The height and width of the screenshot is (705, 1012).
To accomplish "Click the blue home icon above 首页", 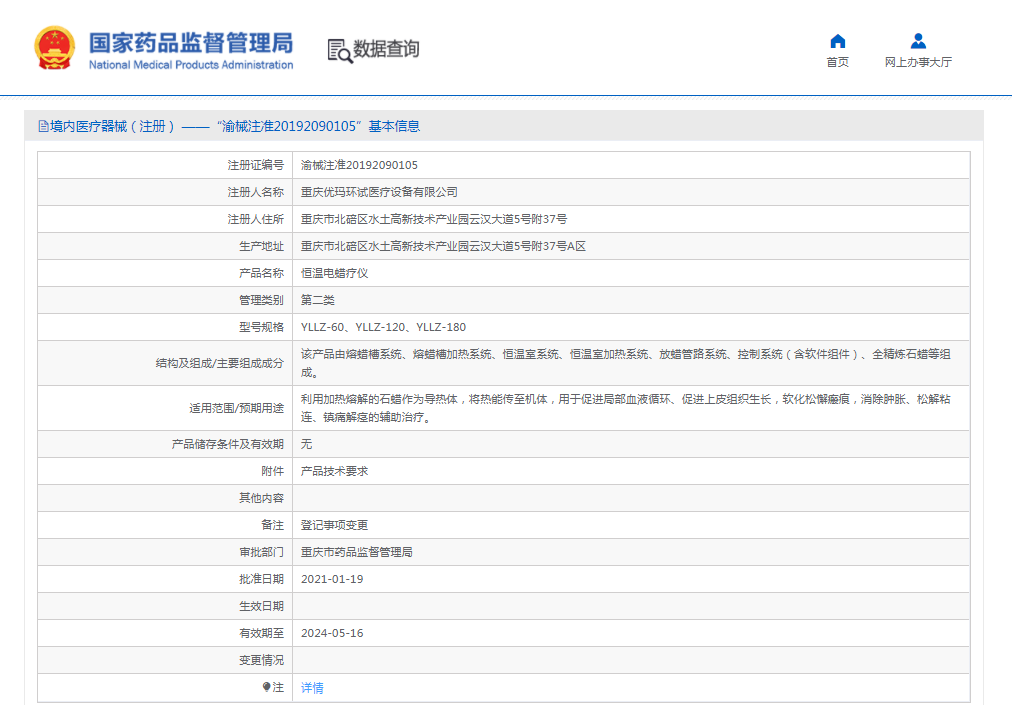I will point(837,41).
